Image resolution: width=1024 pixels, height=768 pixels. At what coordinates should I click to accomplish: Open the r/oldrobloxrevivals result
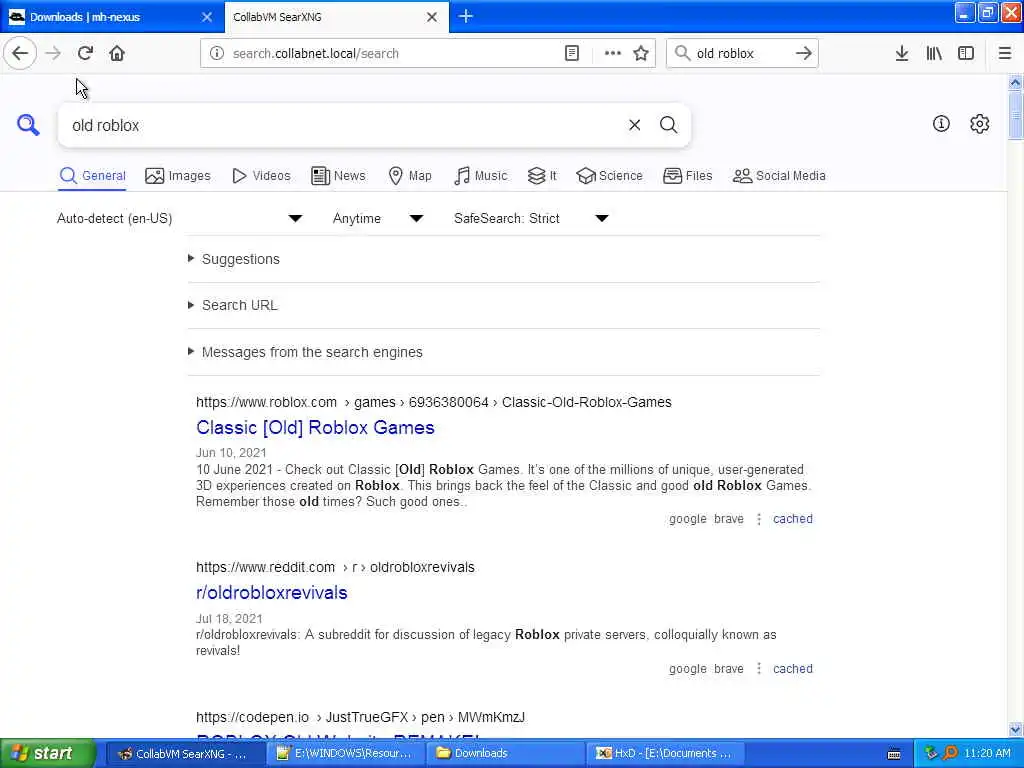(272, 593)
